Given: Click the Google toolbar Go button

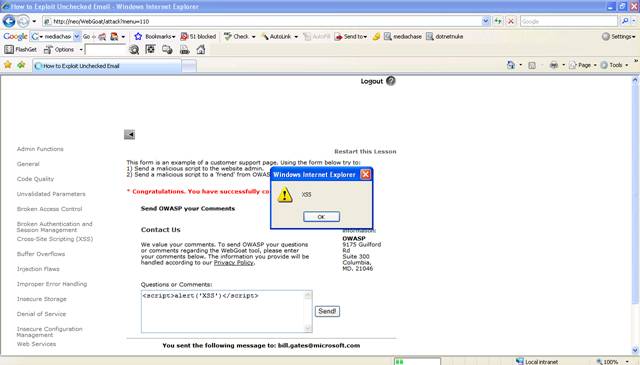Looking at the screenshot, I should tap(87, 36).
